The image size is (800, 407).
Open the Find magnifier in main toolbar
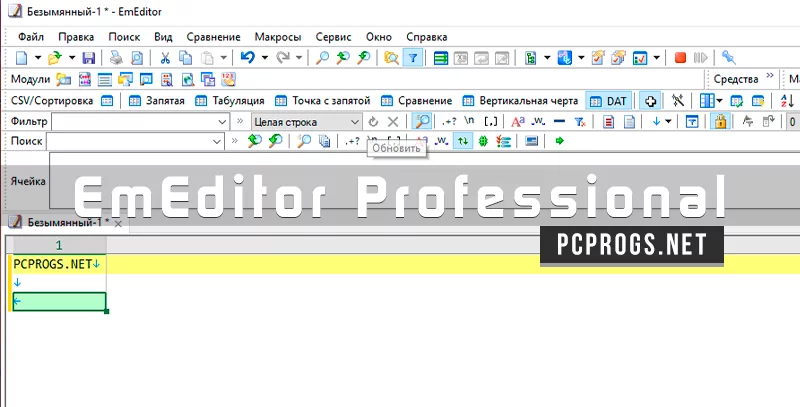[x=322, y=58]
